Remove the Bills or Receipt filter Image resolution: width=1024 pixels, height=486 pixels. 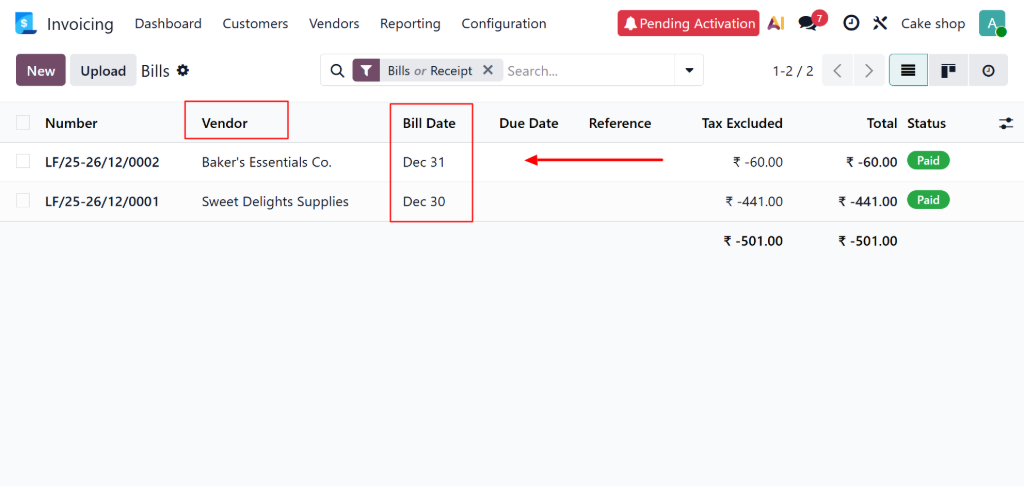pos(488,70)
